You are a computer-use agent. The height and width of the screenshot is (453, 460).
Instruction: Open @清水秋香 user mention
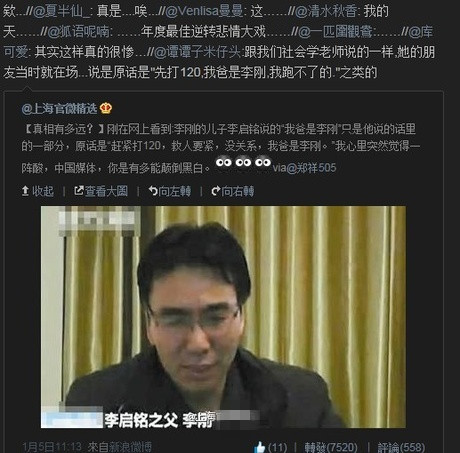pyautogui.click(x=326, y=12)
